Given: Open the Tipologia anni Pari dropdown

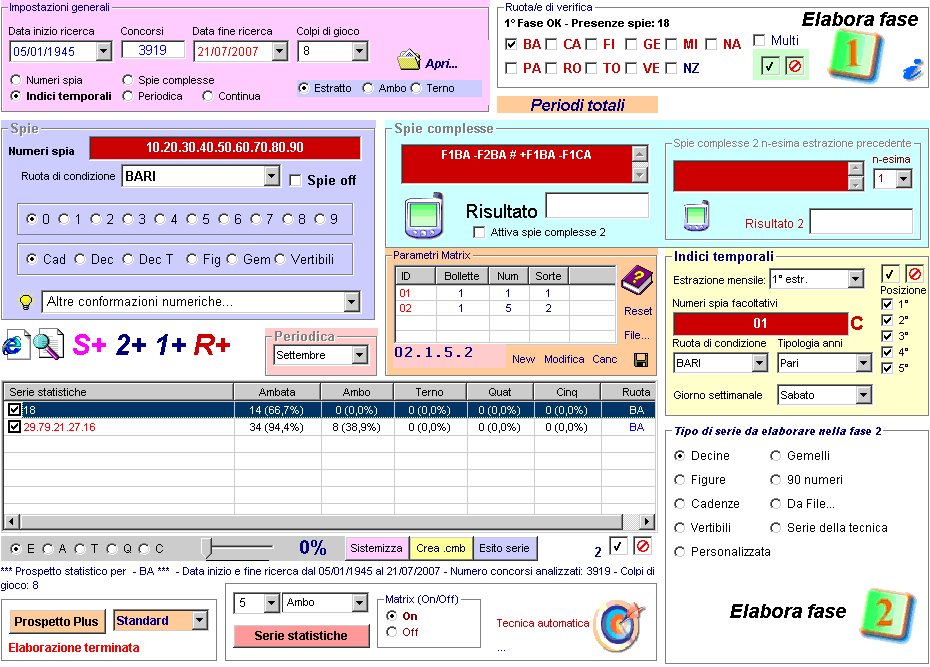Looking at the screenshot, I should (864, 363).
